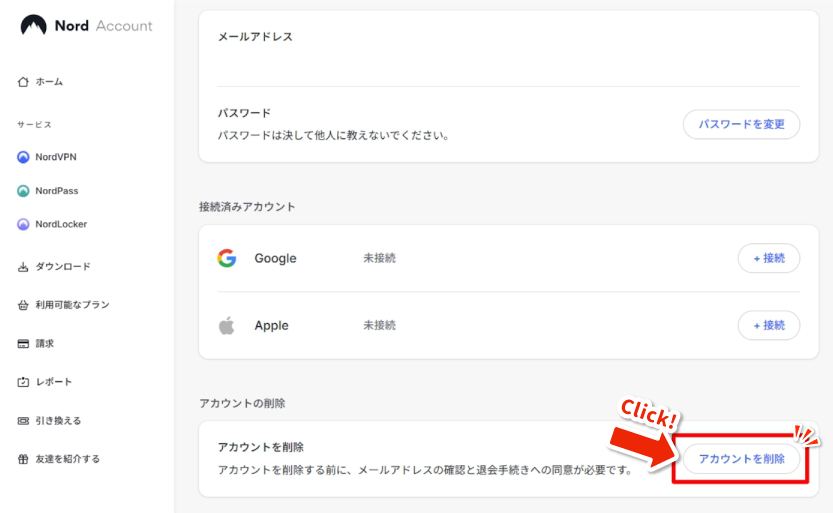Click the Google logo in connected accounts

[x=227, y=258]
